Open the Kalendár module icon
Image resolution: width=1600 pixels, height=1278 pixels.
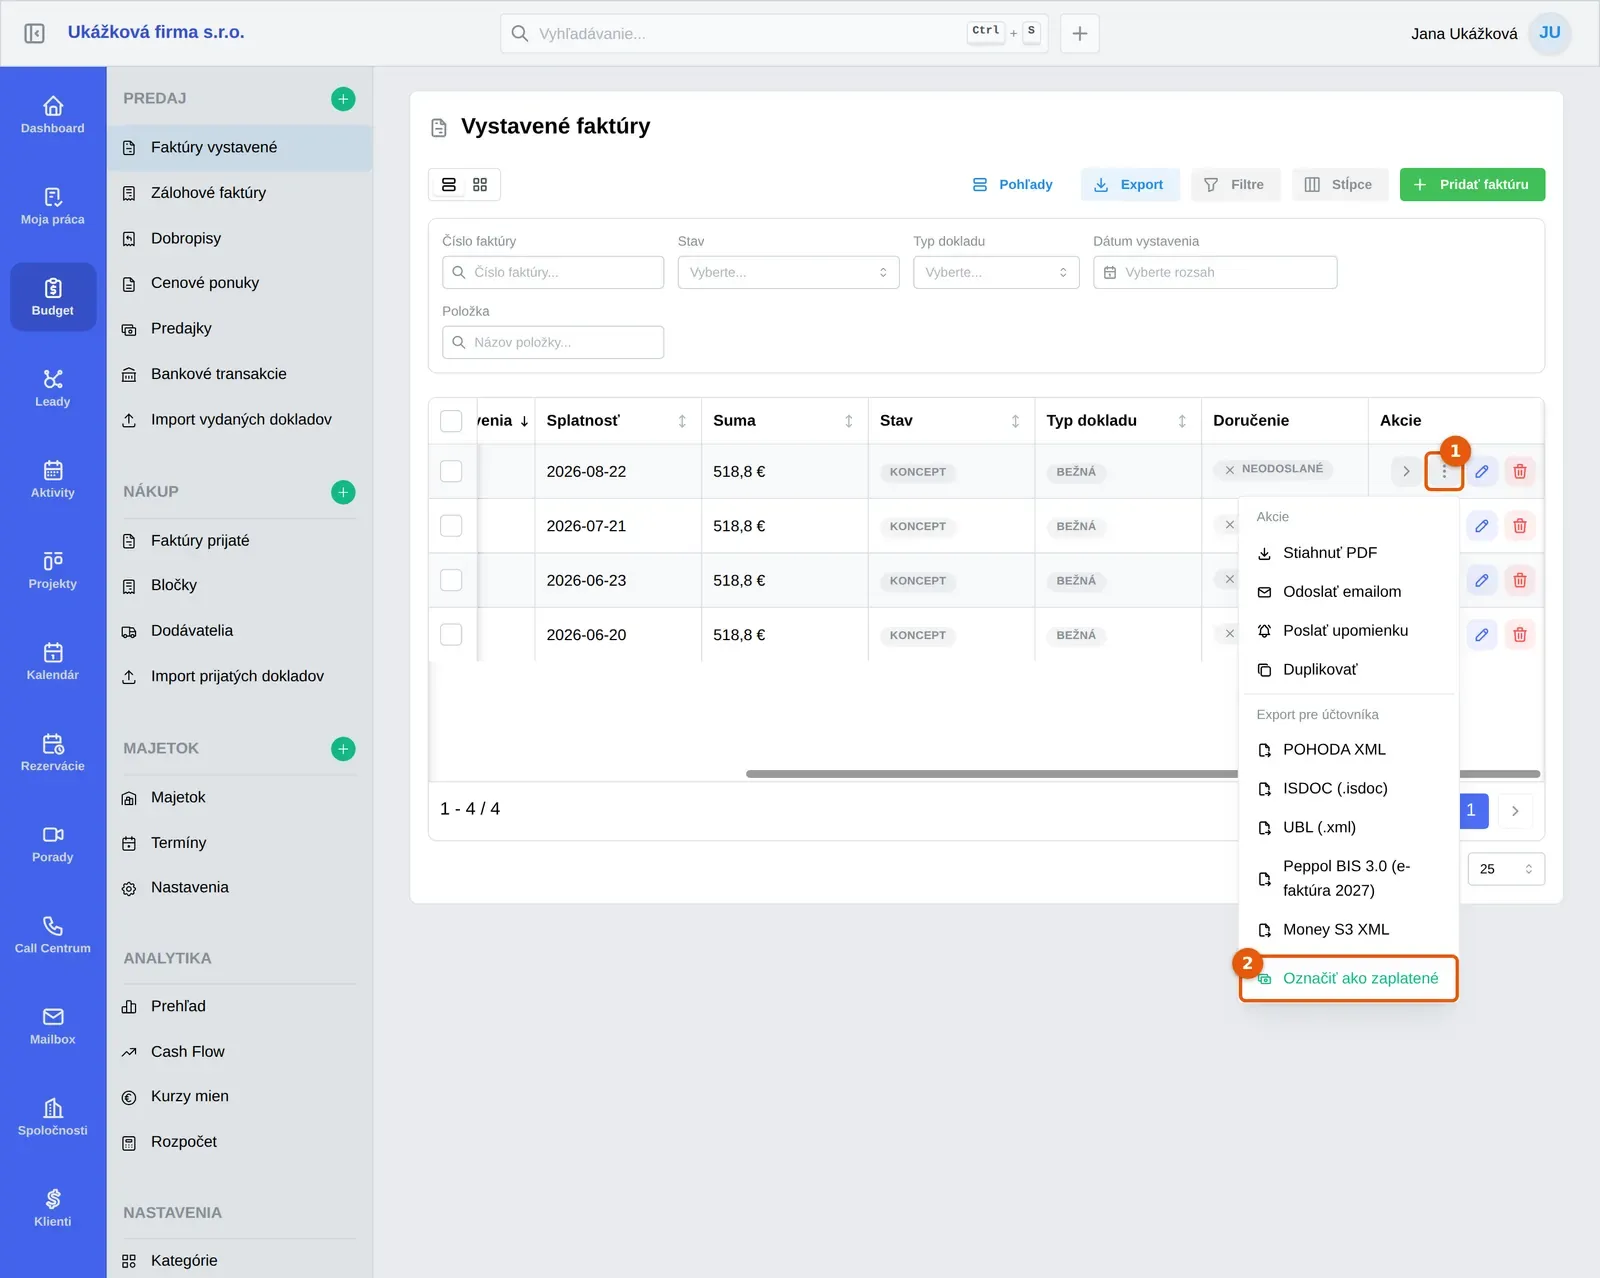pos(53,661)
